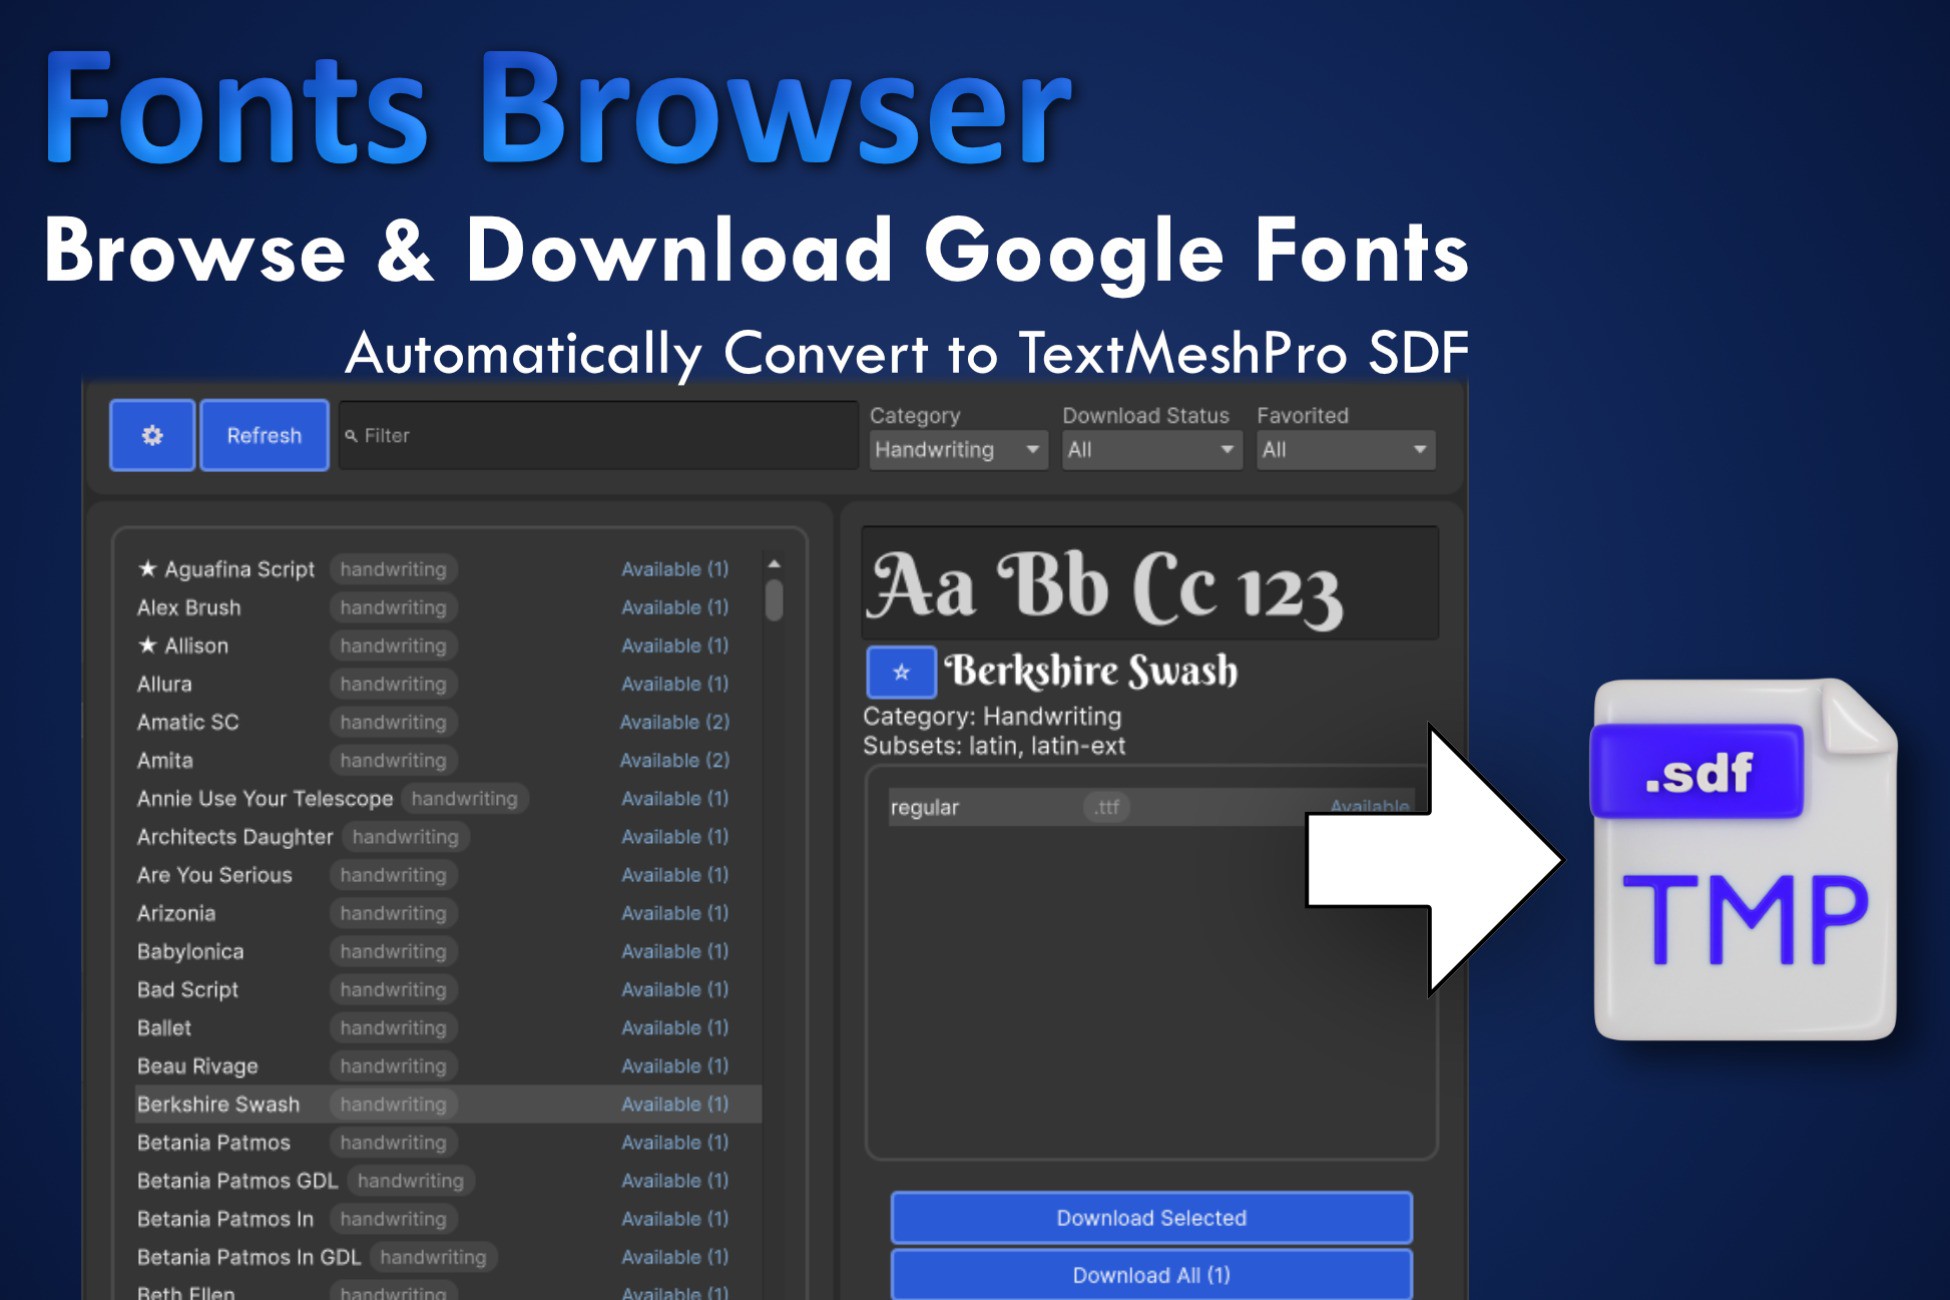Select Betania Patmos font row
The image size is (1950, 1300).
(448, 1142)
